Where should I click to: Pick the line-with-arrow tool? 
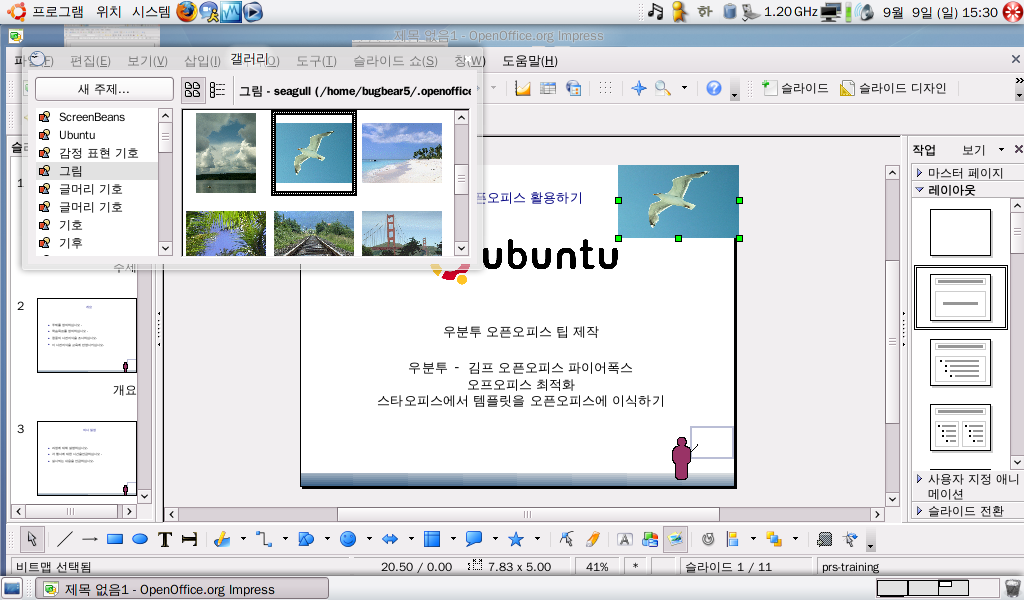coord(90,539)
